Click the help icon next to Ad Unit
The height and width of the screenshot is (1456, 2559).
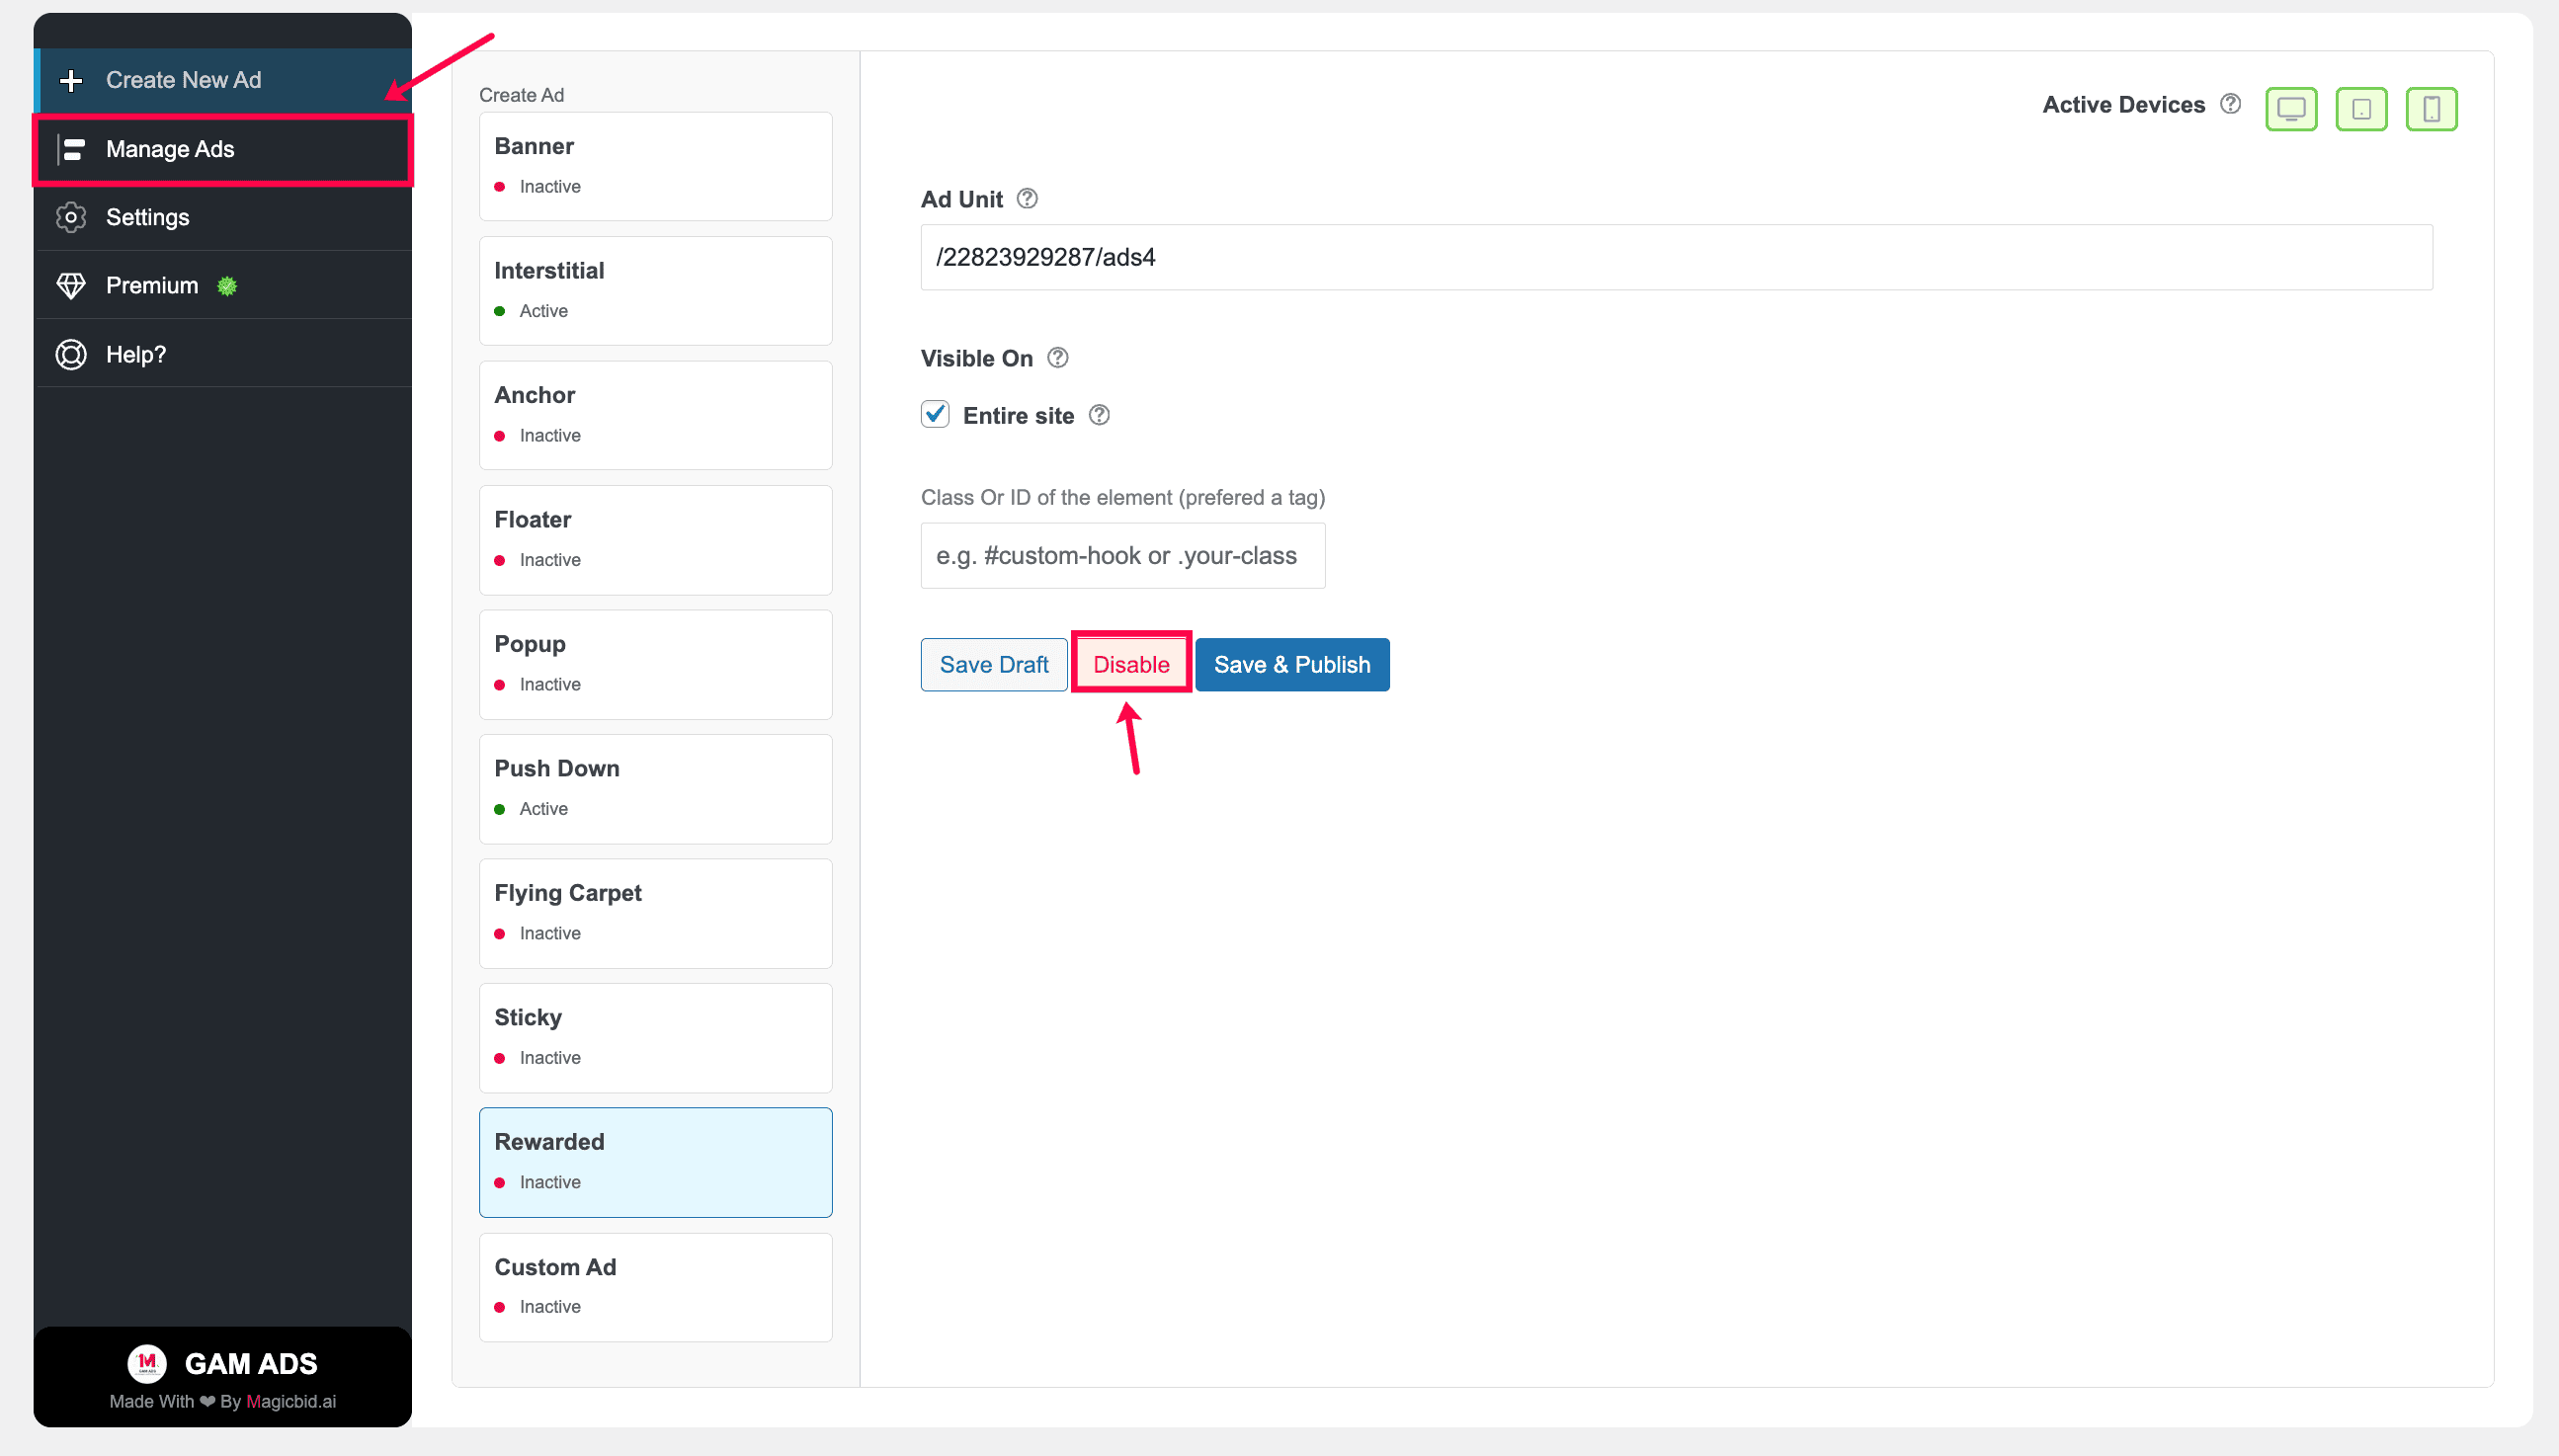point(1027,198)
